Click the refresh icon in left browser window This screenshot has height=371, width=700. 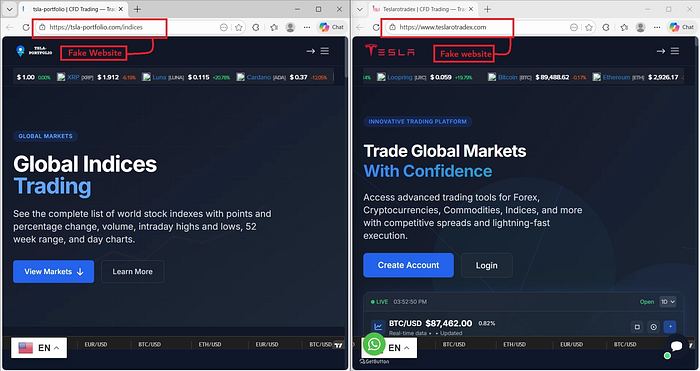coord(26,27)
